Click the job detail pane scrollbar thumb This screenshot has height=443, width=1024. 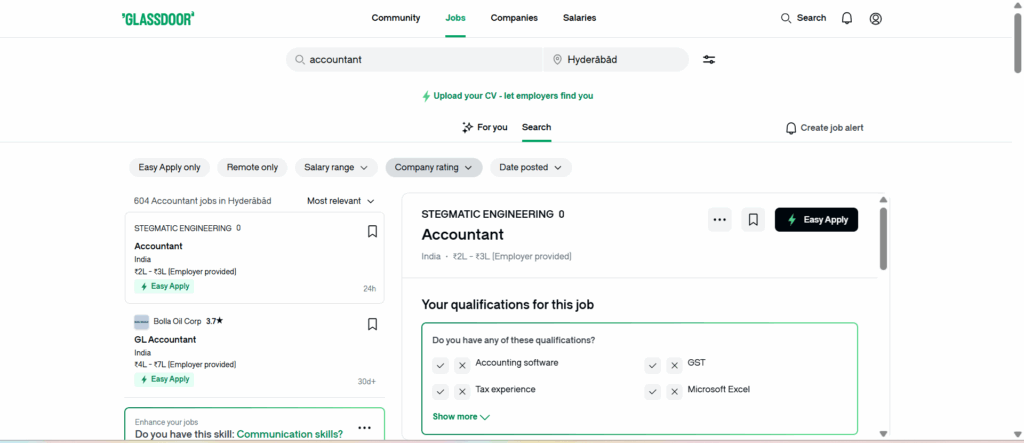883,238
